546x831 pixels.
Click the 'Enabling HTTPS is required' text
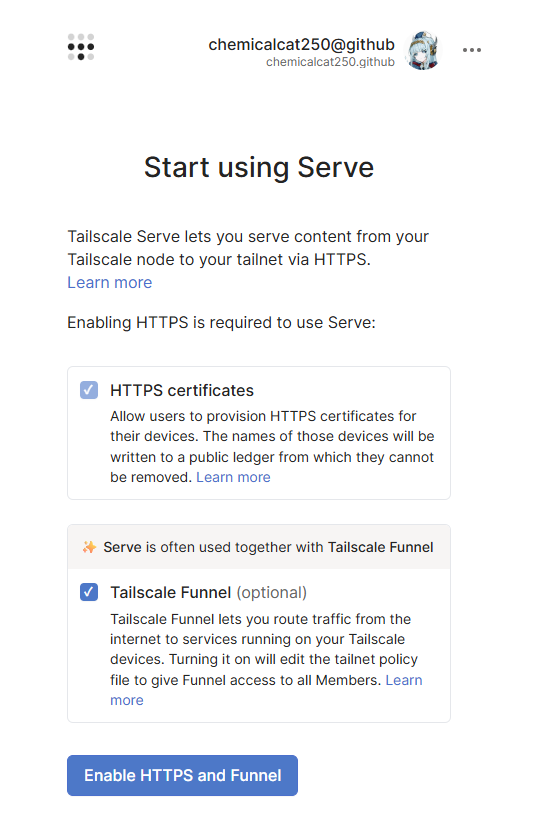click(x=221, y=322)
